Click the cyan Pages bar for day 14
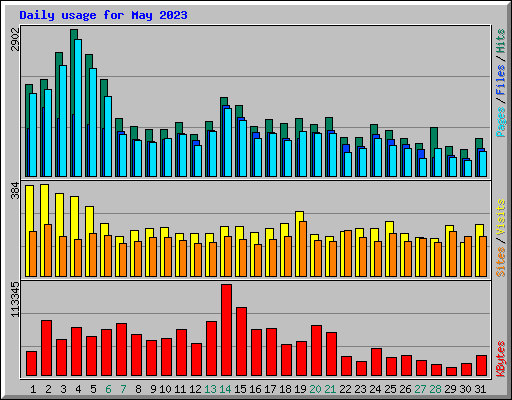 click(228, 142)
